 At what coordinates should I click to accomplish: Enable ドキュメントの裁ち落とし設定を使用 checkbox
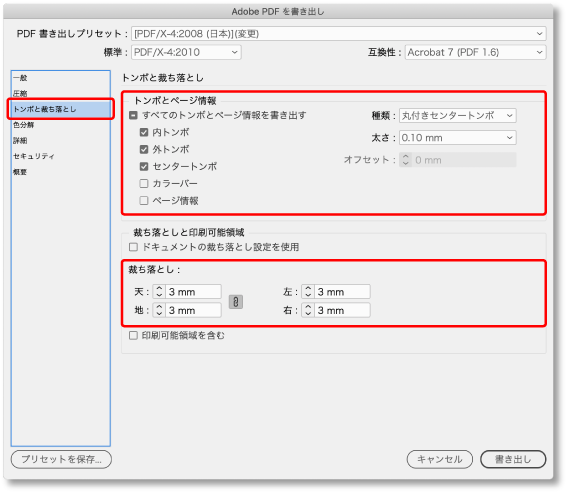pos(133,247)
